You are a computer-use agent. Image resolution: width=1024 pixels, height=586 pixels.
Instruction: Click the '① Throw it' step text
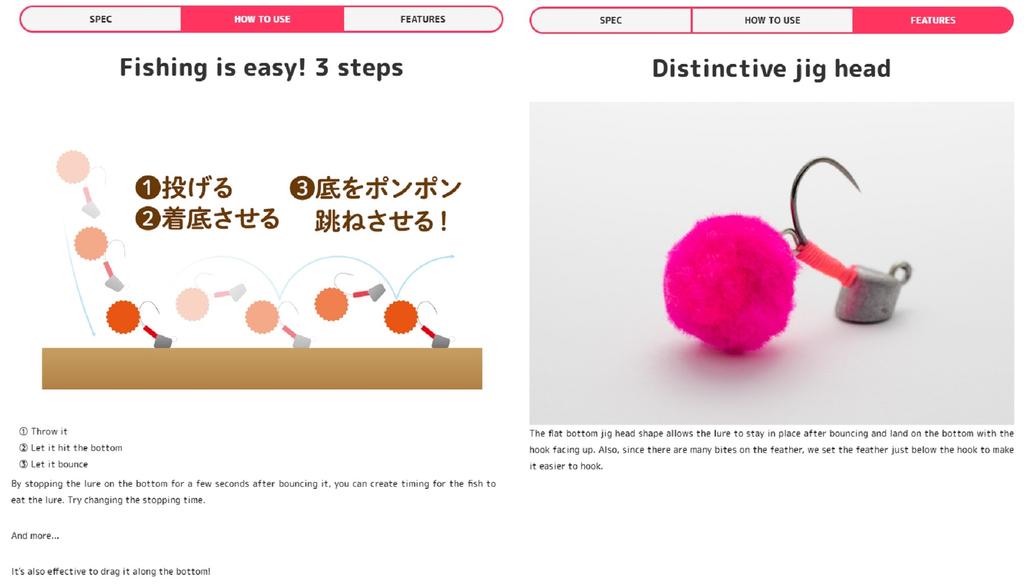tap(43, 431)
